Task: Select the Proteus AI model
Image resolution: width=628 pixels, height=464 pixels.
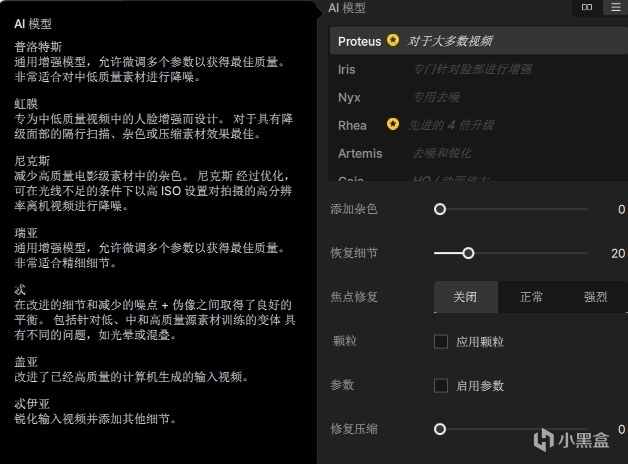Action: coord(479,41)
